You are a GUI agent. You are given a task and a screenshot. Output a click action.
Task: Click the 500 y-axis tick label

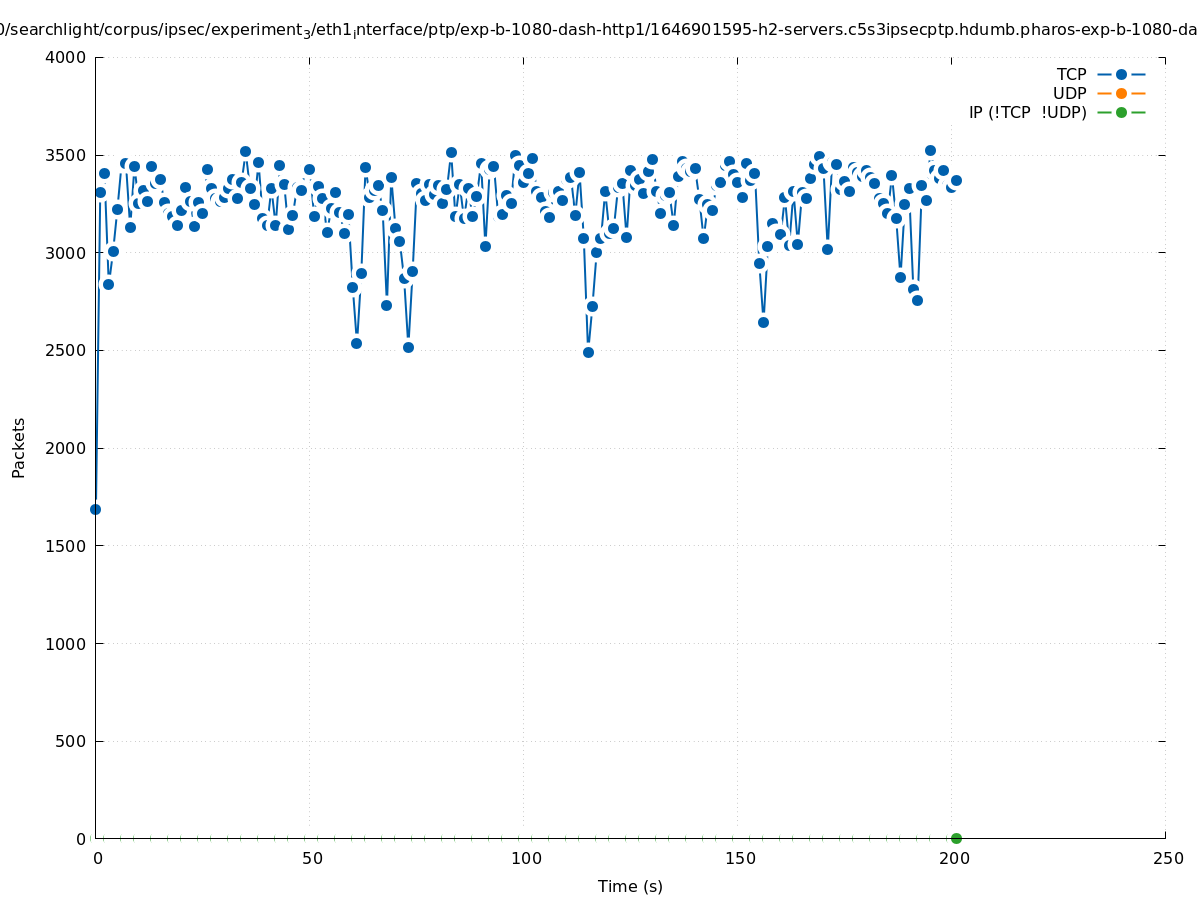[x=71, y=741]
